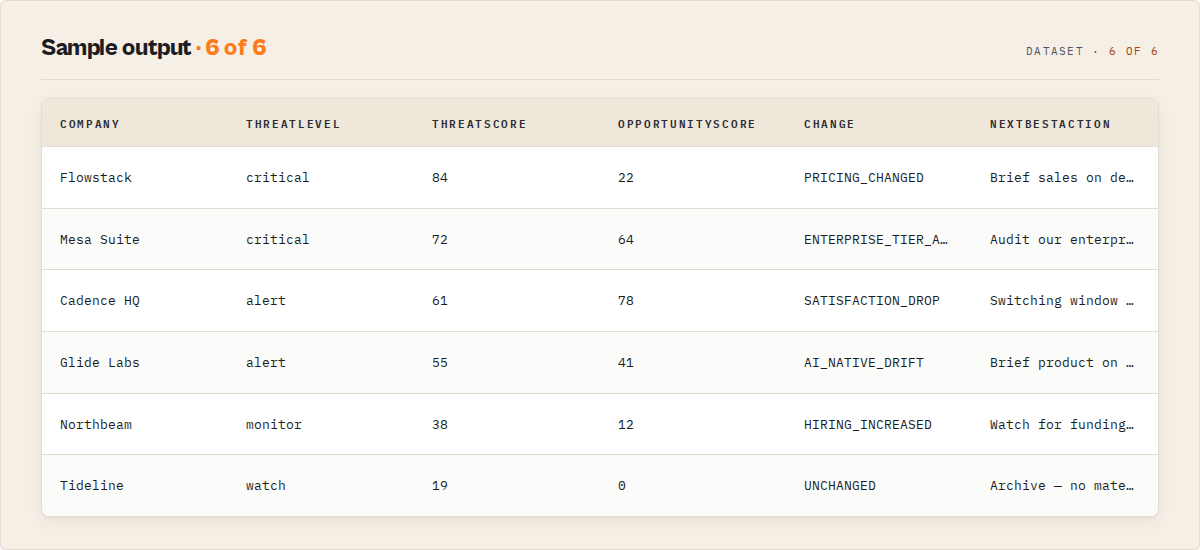Image resolution: width=1200 pixels, height=550 pixels.
Task: Click opportunity score 64
Action: [x=626, y=240]
